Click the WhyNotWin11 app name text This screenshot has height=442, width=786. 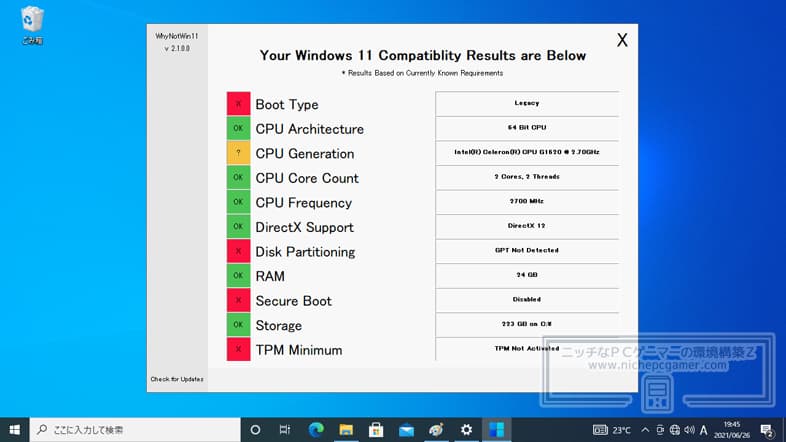point(176,36)
